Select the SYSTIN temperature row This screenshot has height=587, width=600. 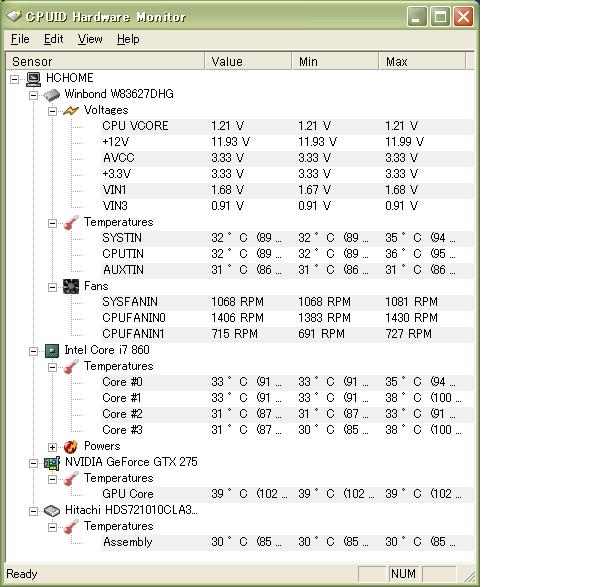pos(287,238)
